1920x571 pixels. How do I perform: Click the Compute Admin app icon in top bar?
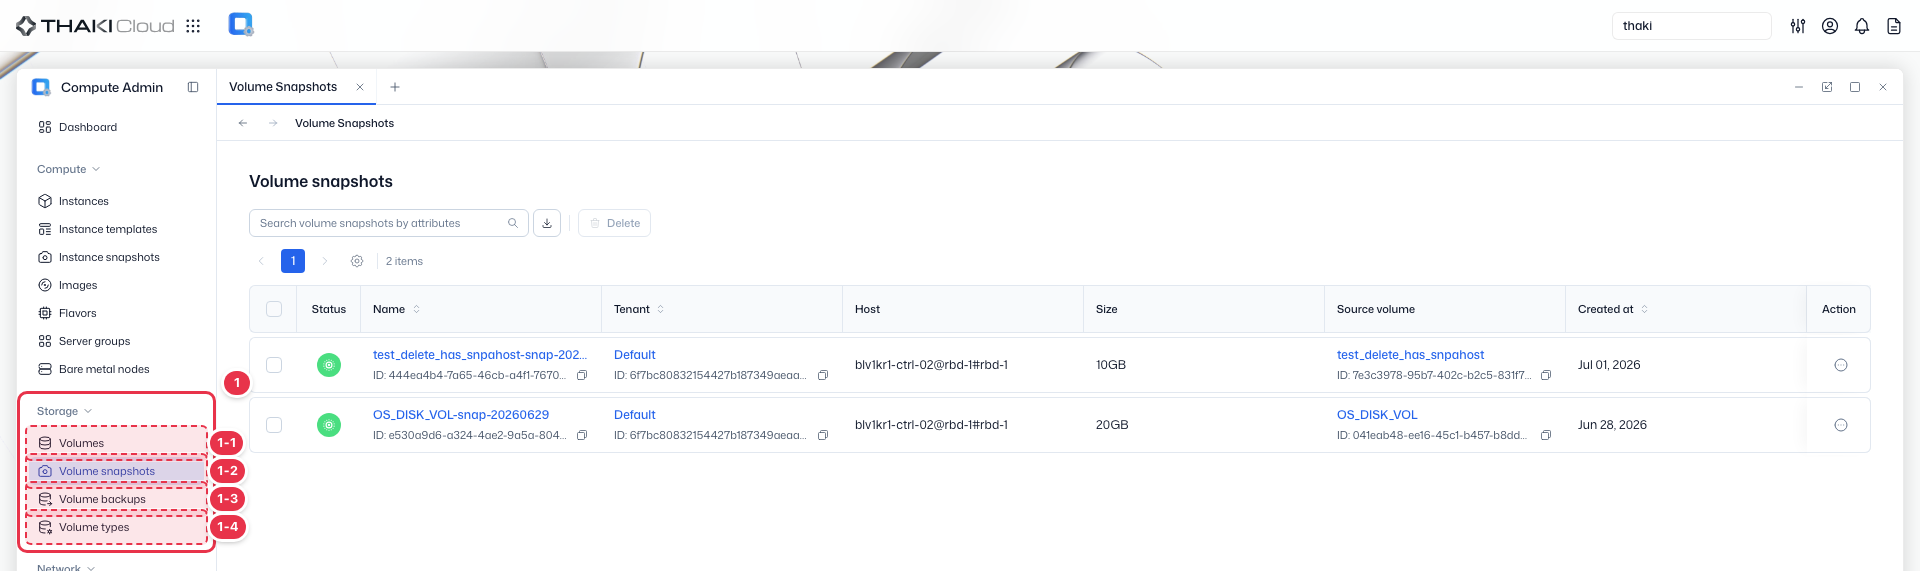pyautogui.click(x=241, y=24)
